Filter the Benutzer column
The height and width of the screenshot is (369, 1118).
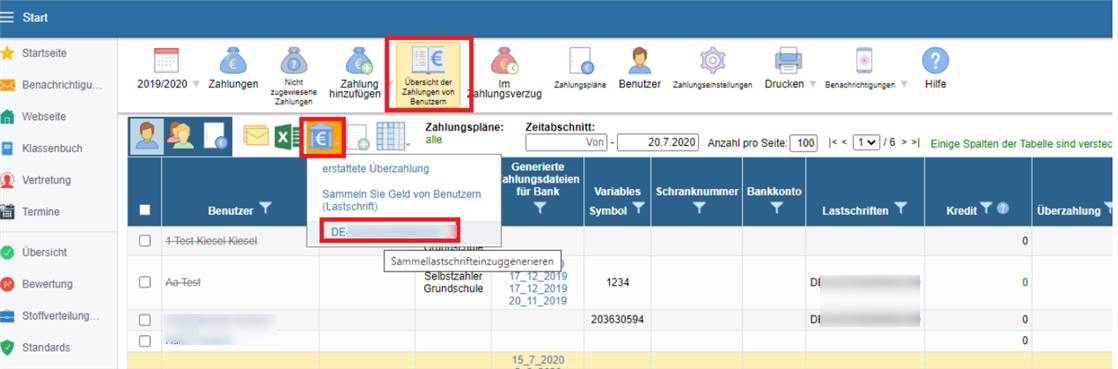point(265,209)
